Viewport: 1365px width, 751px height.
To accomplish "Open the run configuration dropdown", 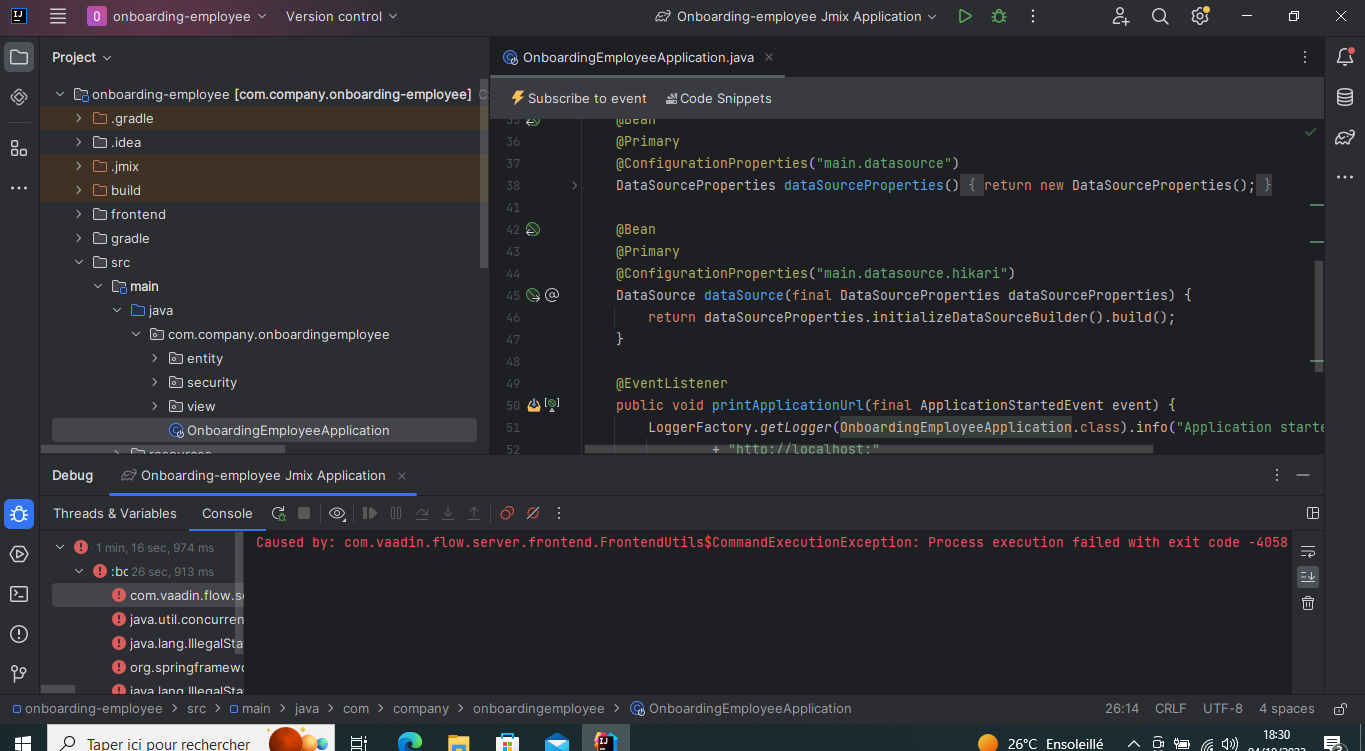I will tap(796, 16).
